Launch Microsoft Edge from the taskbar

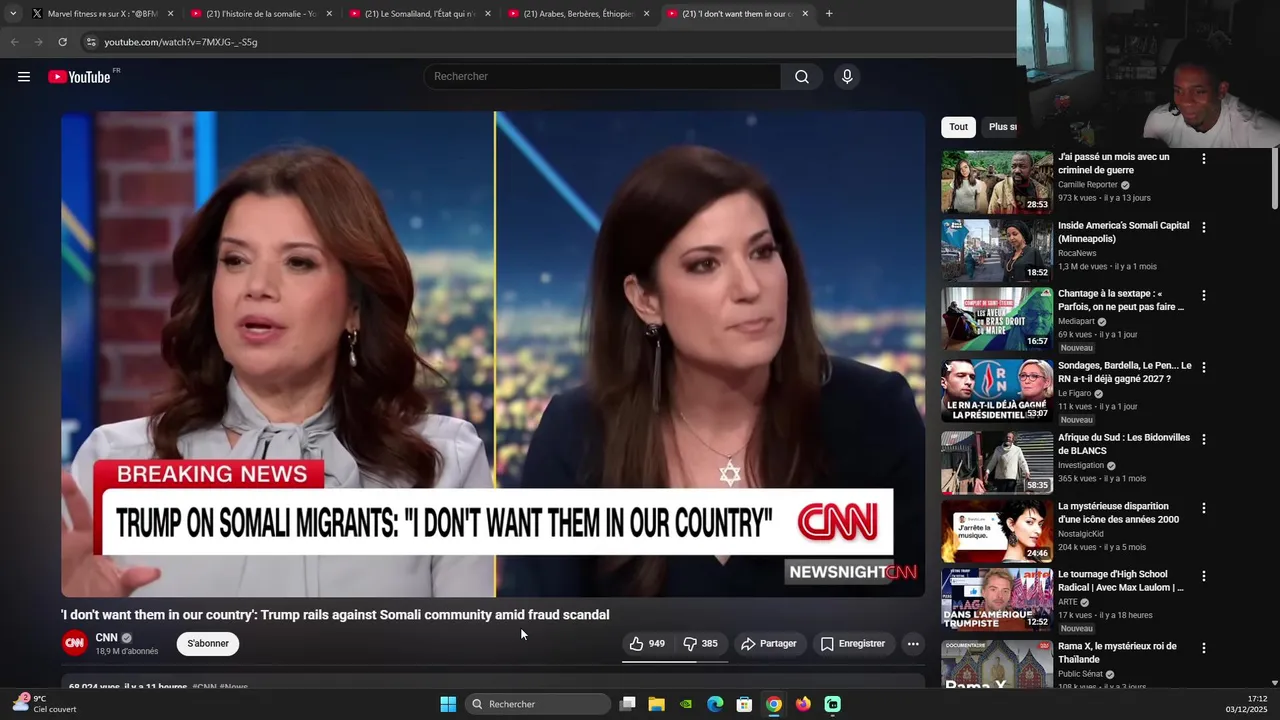click(715, 704)
